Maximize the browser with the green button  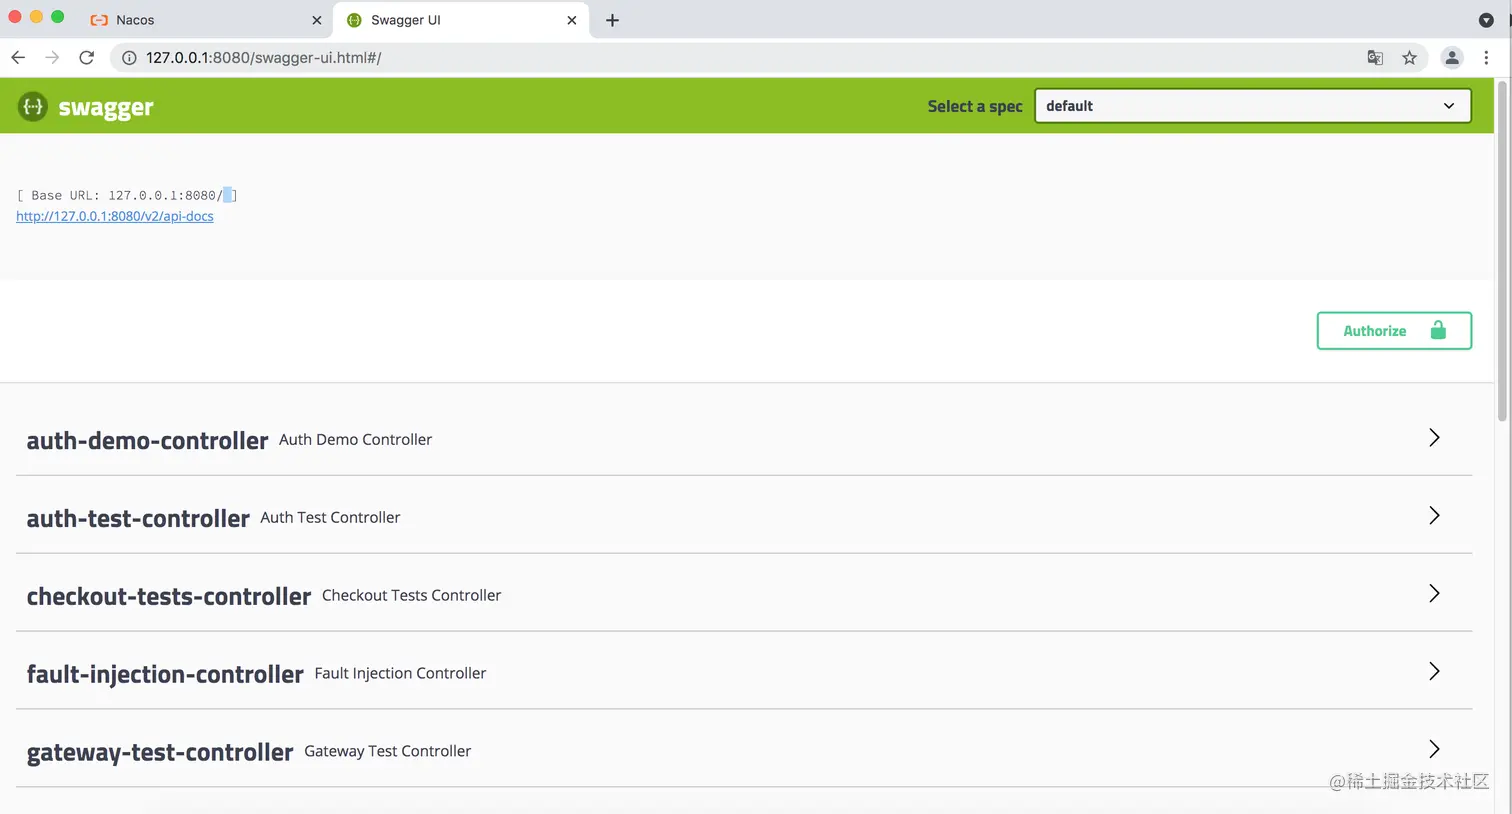(x=57, y=17)
